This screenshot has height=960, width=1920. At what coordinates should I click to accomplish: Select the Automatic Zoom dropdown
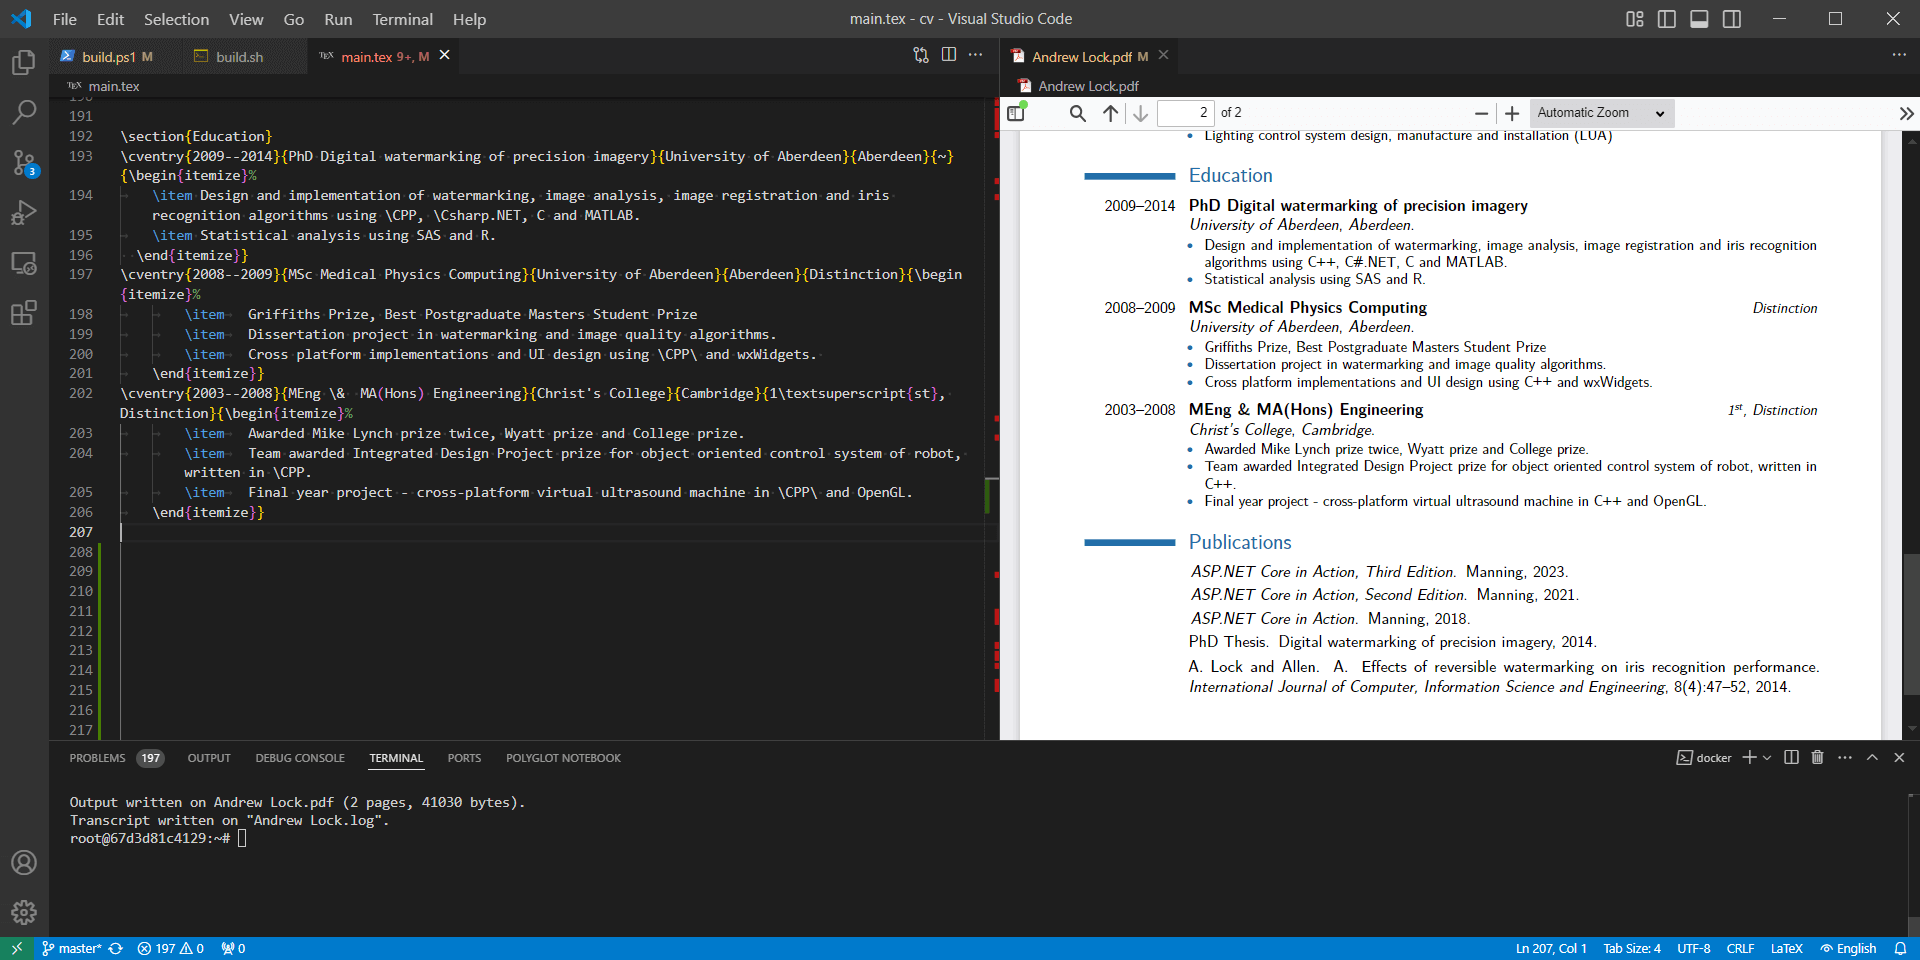click(x=1601, y=113)
